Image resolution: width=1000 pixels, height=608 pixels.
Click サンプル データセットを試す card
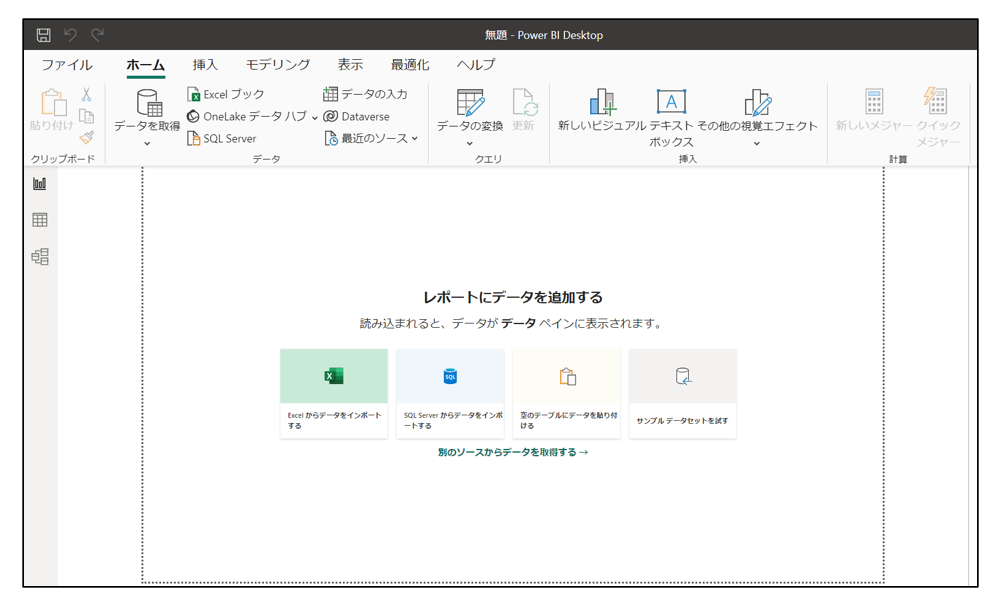[682, 394]
